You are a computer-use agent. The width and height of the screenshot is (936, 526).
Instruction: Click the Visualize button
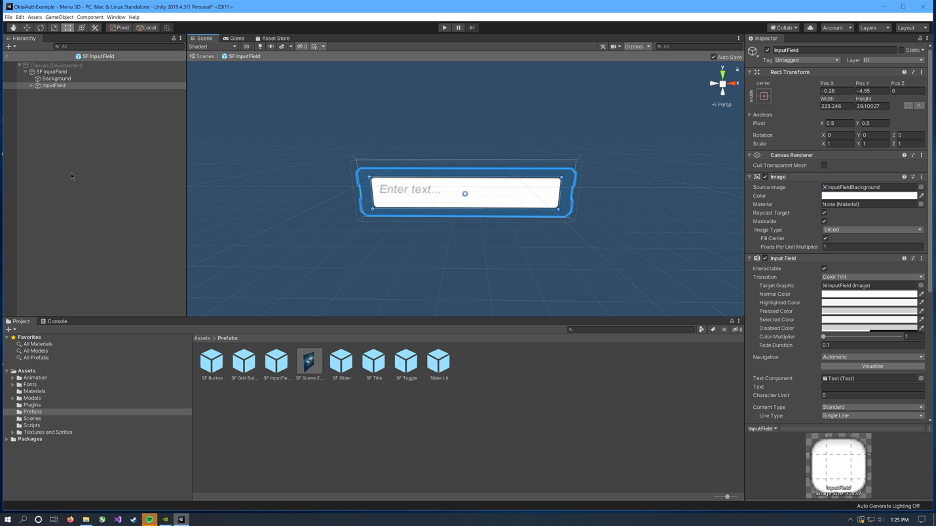[x=872, y=366]
